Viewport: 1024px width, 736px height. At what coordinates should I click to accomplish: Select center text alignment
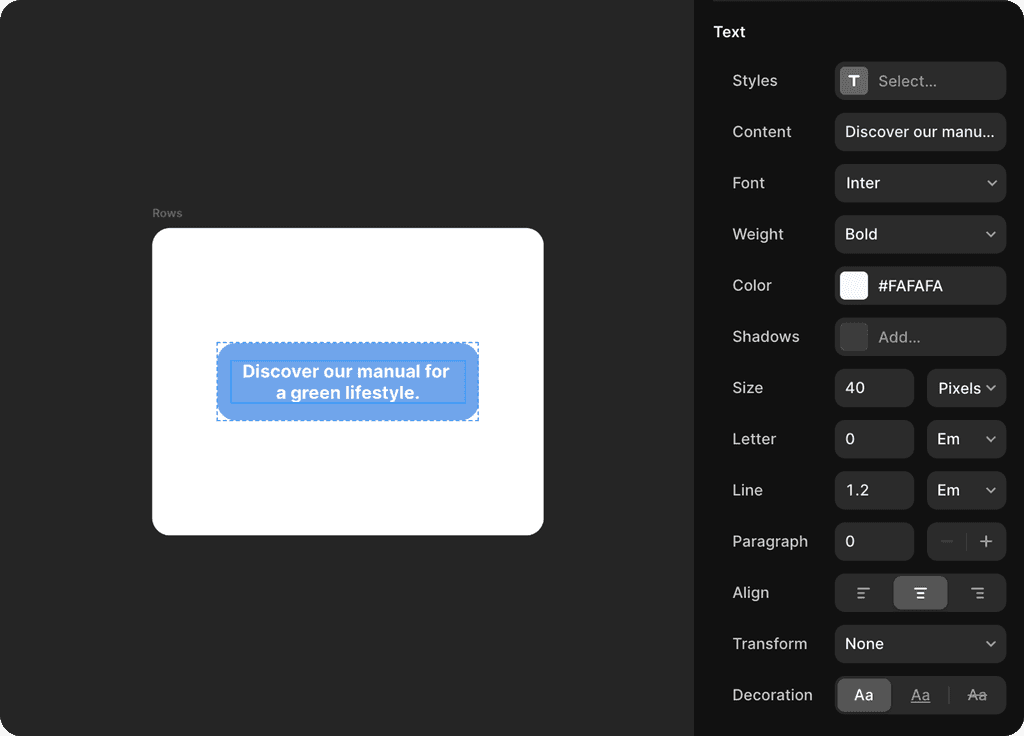[x=919, y=592]
